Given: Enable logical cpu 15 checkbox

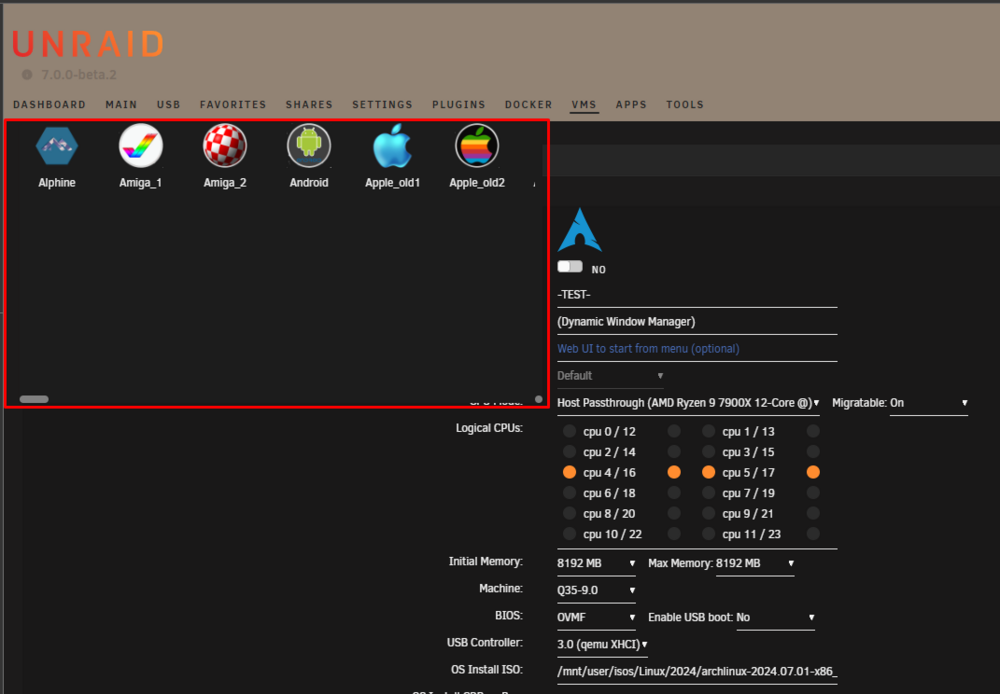Looking at the screenshot, I should tap(812, 452).
